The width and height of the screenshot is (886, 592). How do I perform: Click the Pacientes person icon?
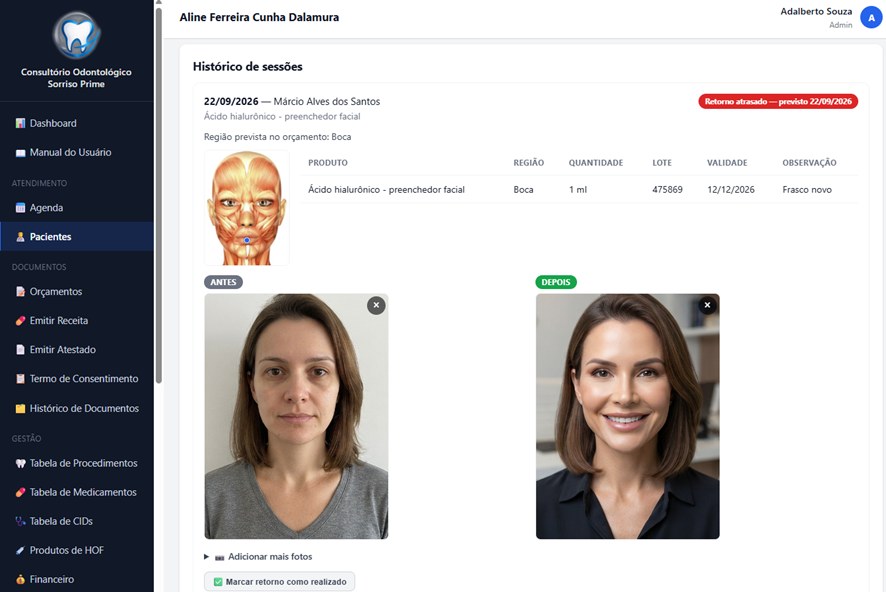tap(20, 237)
